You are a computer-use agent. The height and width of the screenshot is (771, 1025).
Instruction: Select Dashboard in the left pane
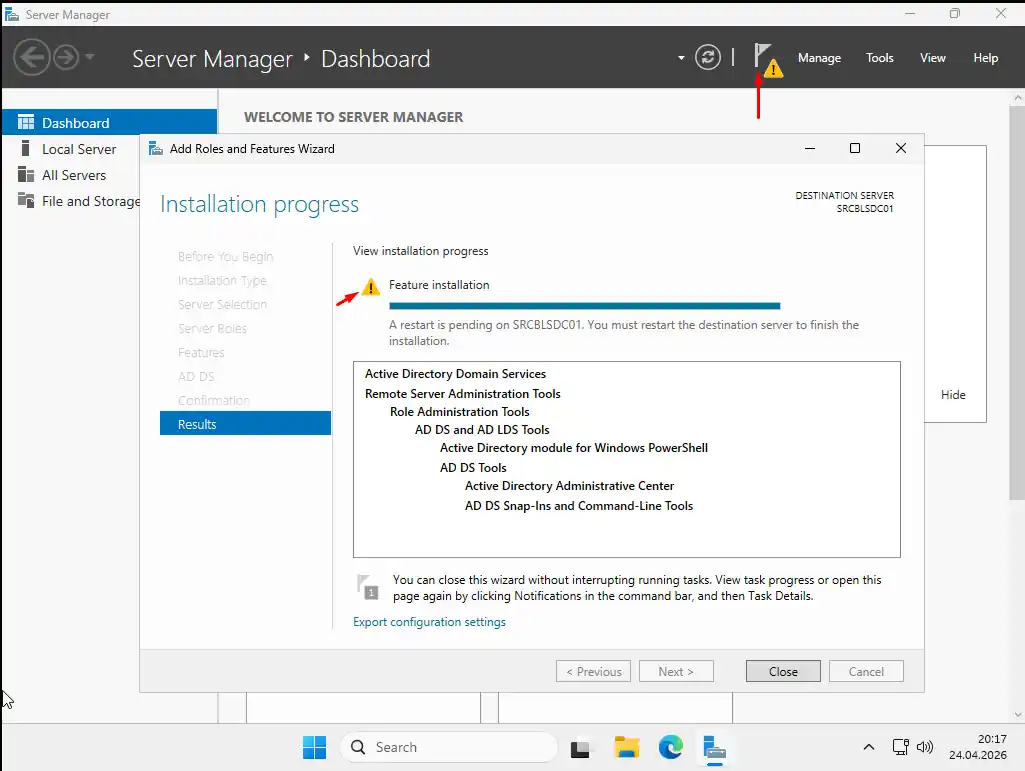tap(109, 122)
